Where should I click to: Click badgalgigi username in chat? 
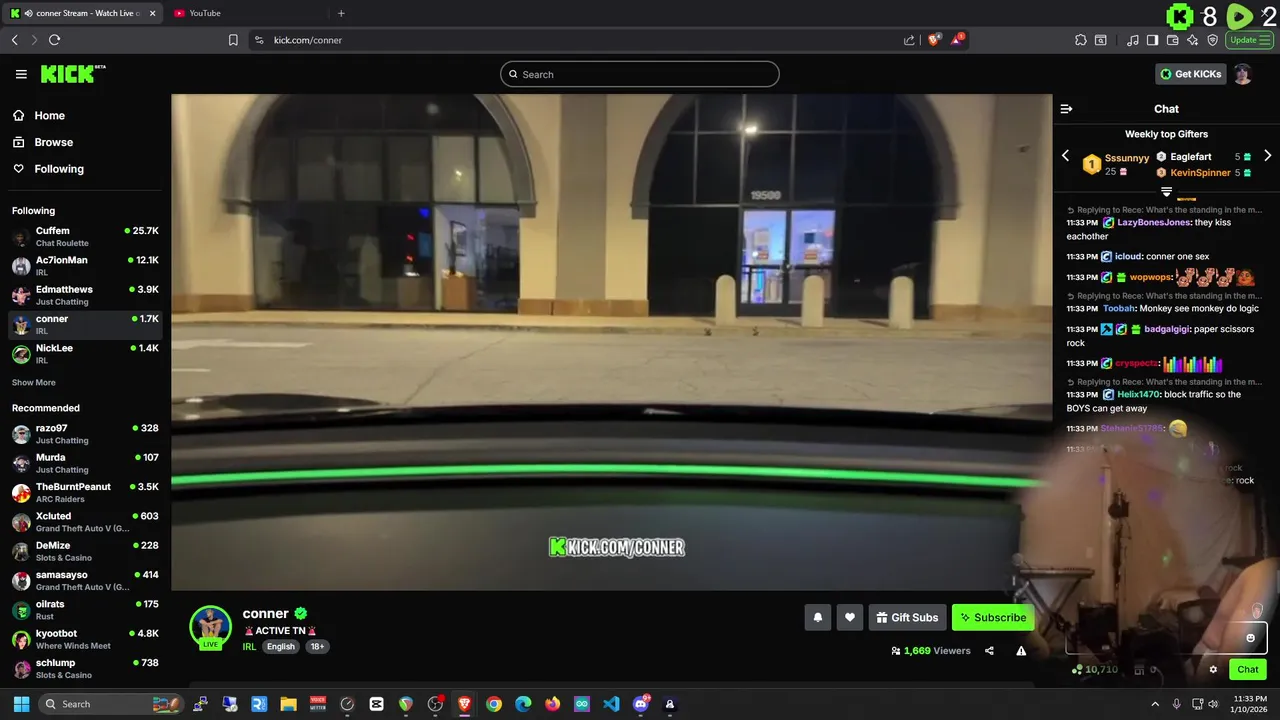[1167, 329]
